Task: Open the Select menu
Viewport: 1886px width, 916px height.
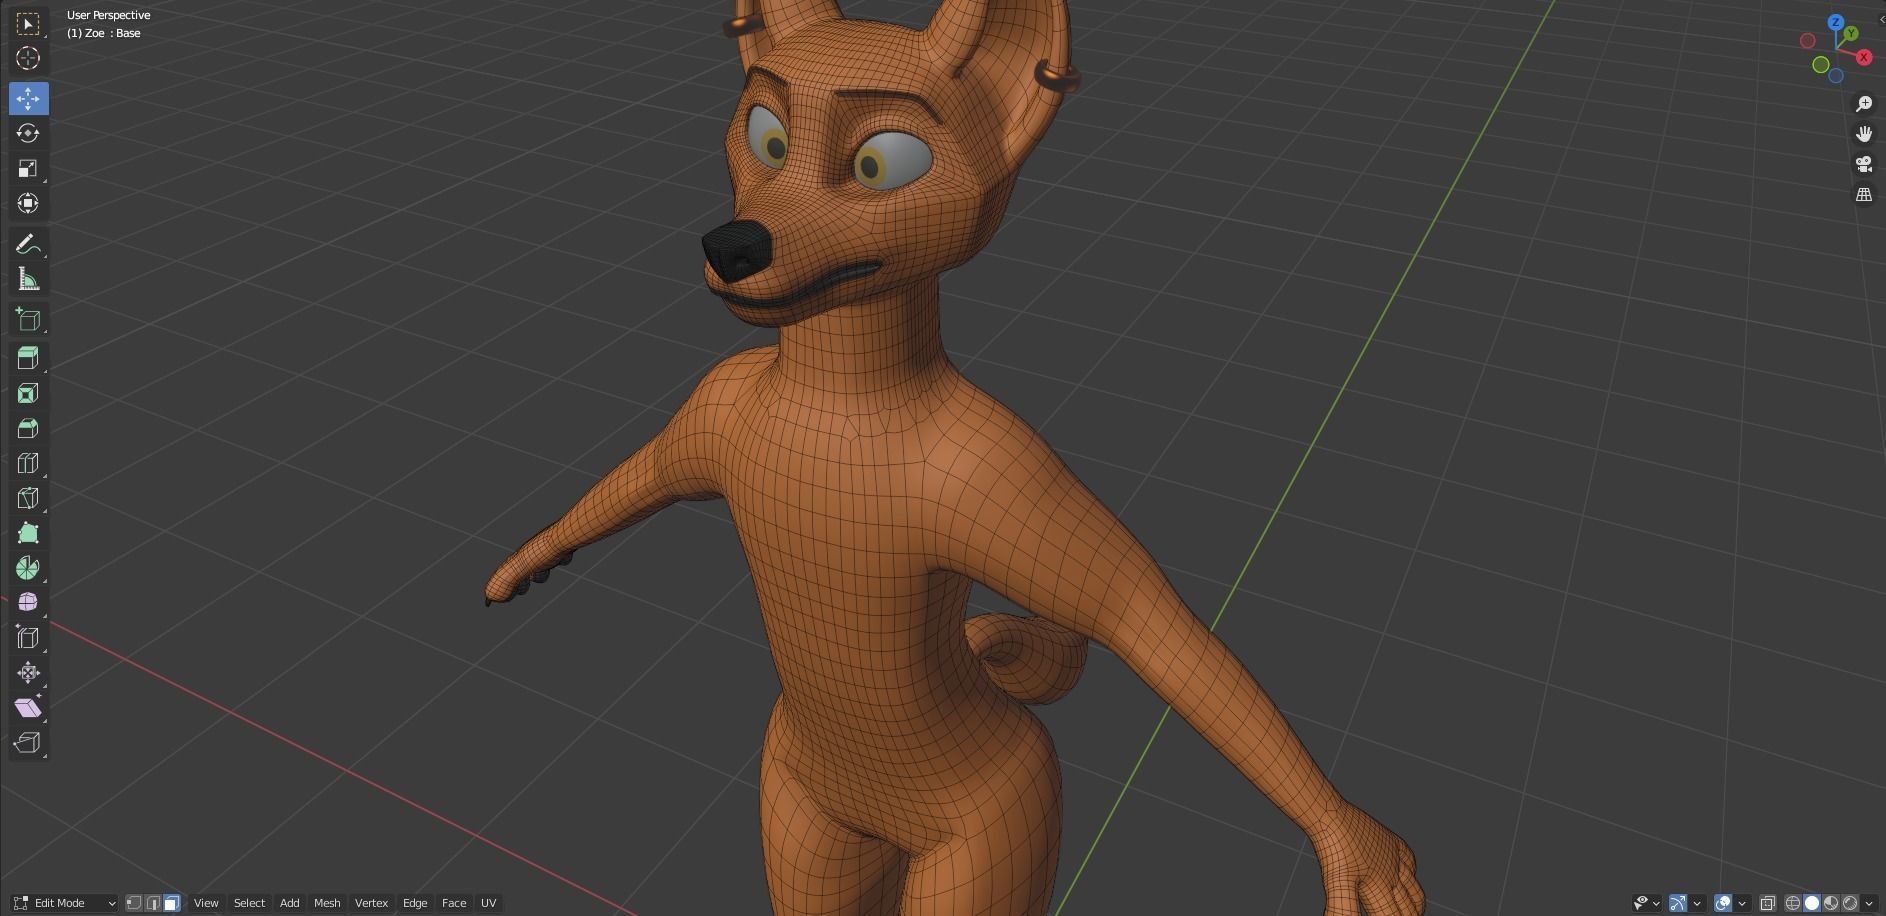Action: point(249,903)
